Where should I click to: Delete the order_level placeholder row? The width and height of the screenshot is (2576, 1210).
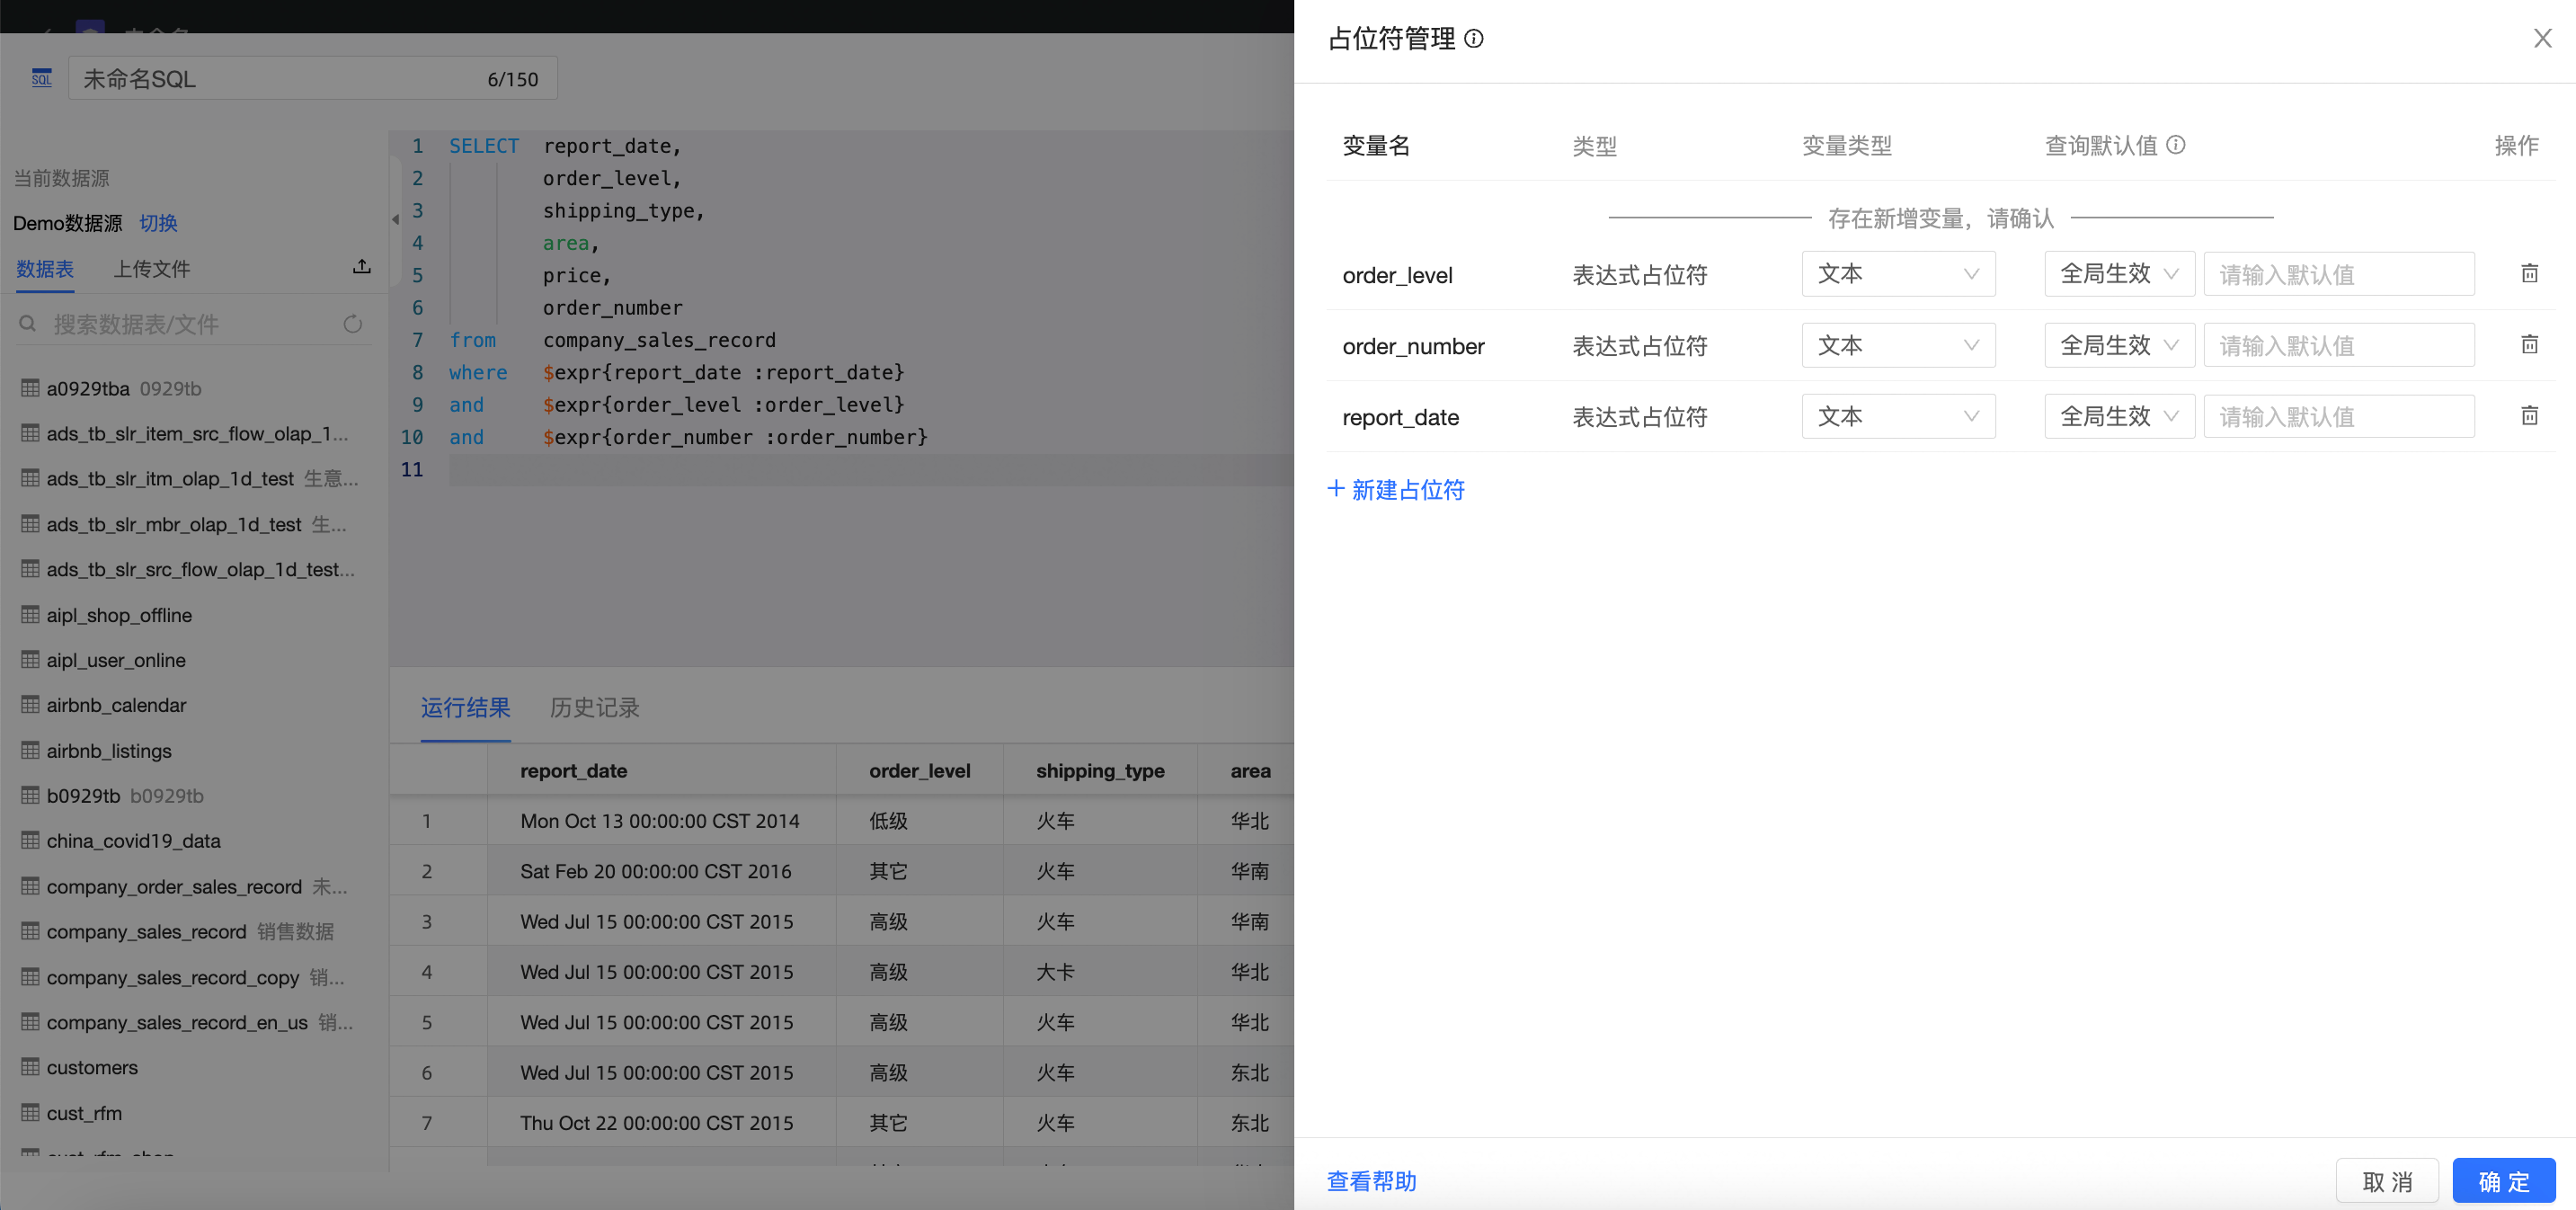(2529, 274)
